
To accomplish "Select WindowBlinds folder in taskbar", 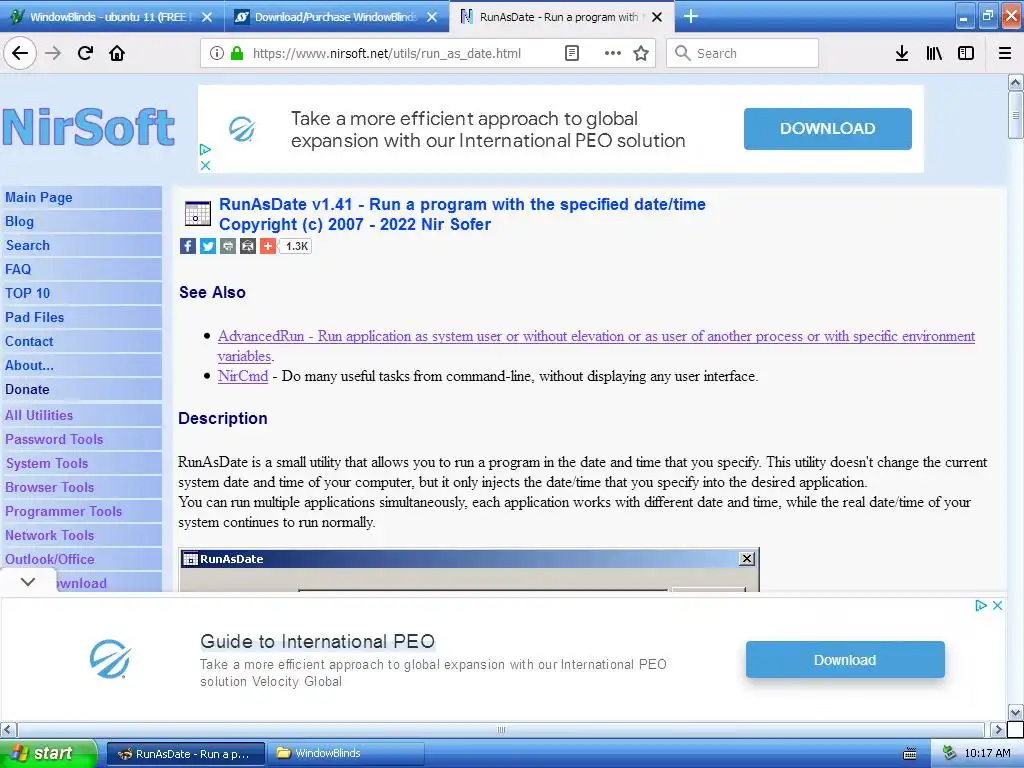I will 345,753.
